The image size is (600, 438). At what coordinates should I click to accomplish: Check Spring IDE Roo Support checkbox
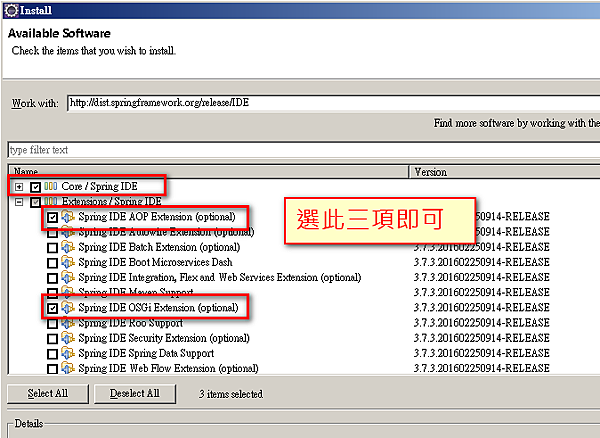pos(52,324)
